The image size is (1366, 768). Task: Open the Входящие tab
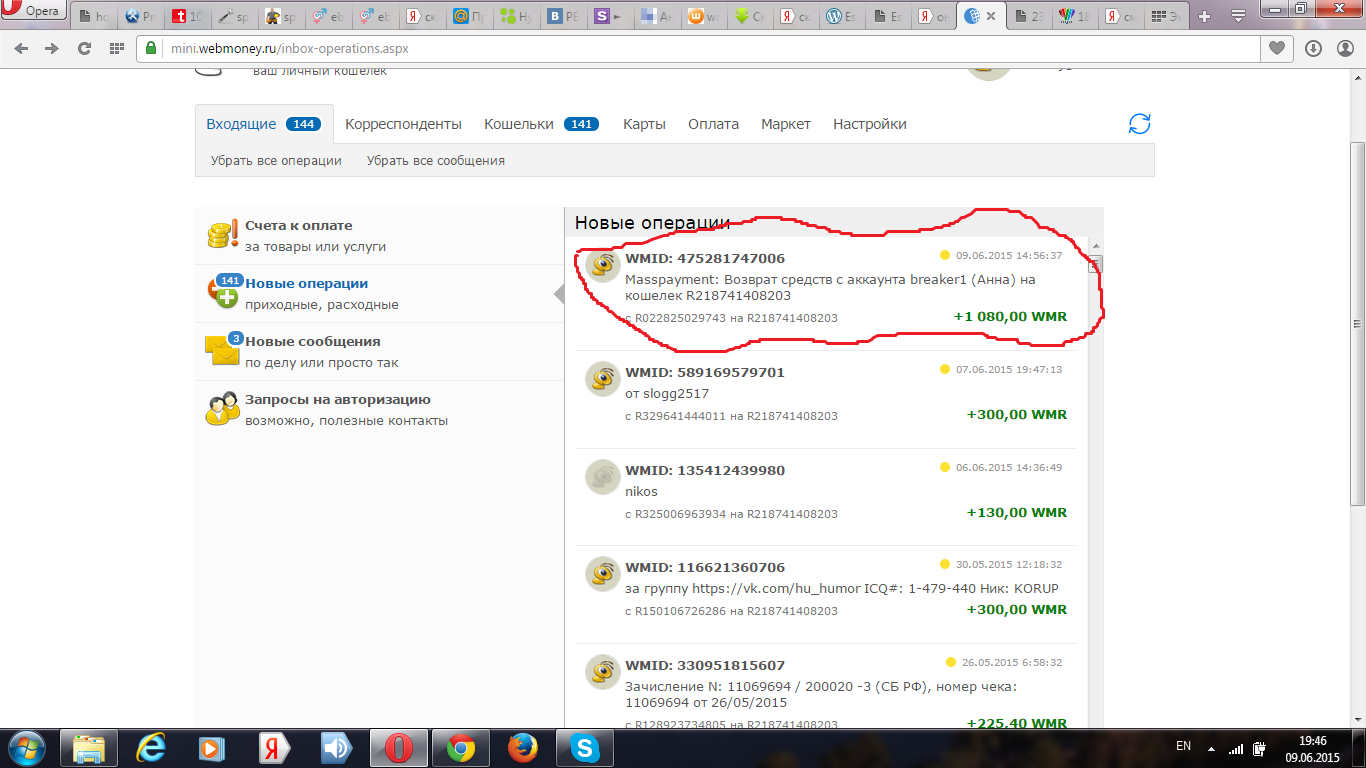[241, 124]
